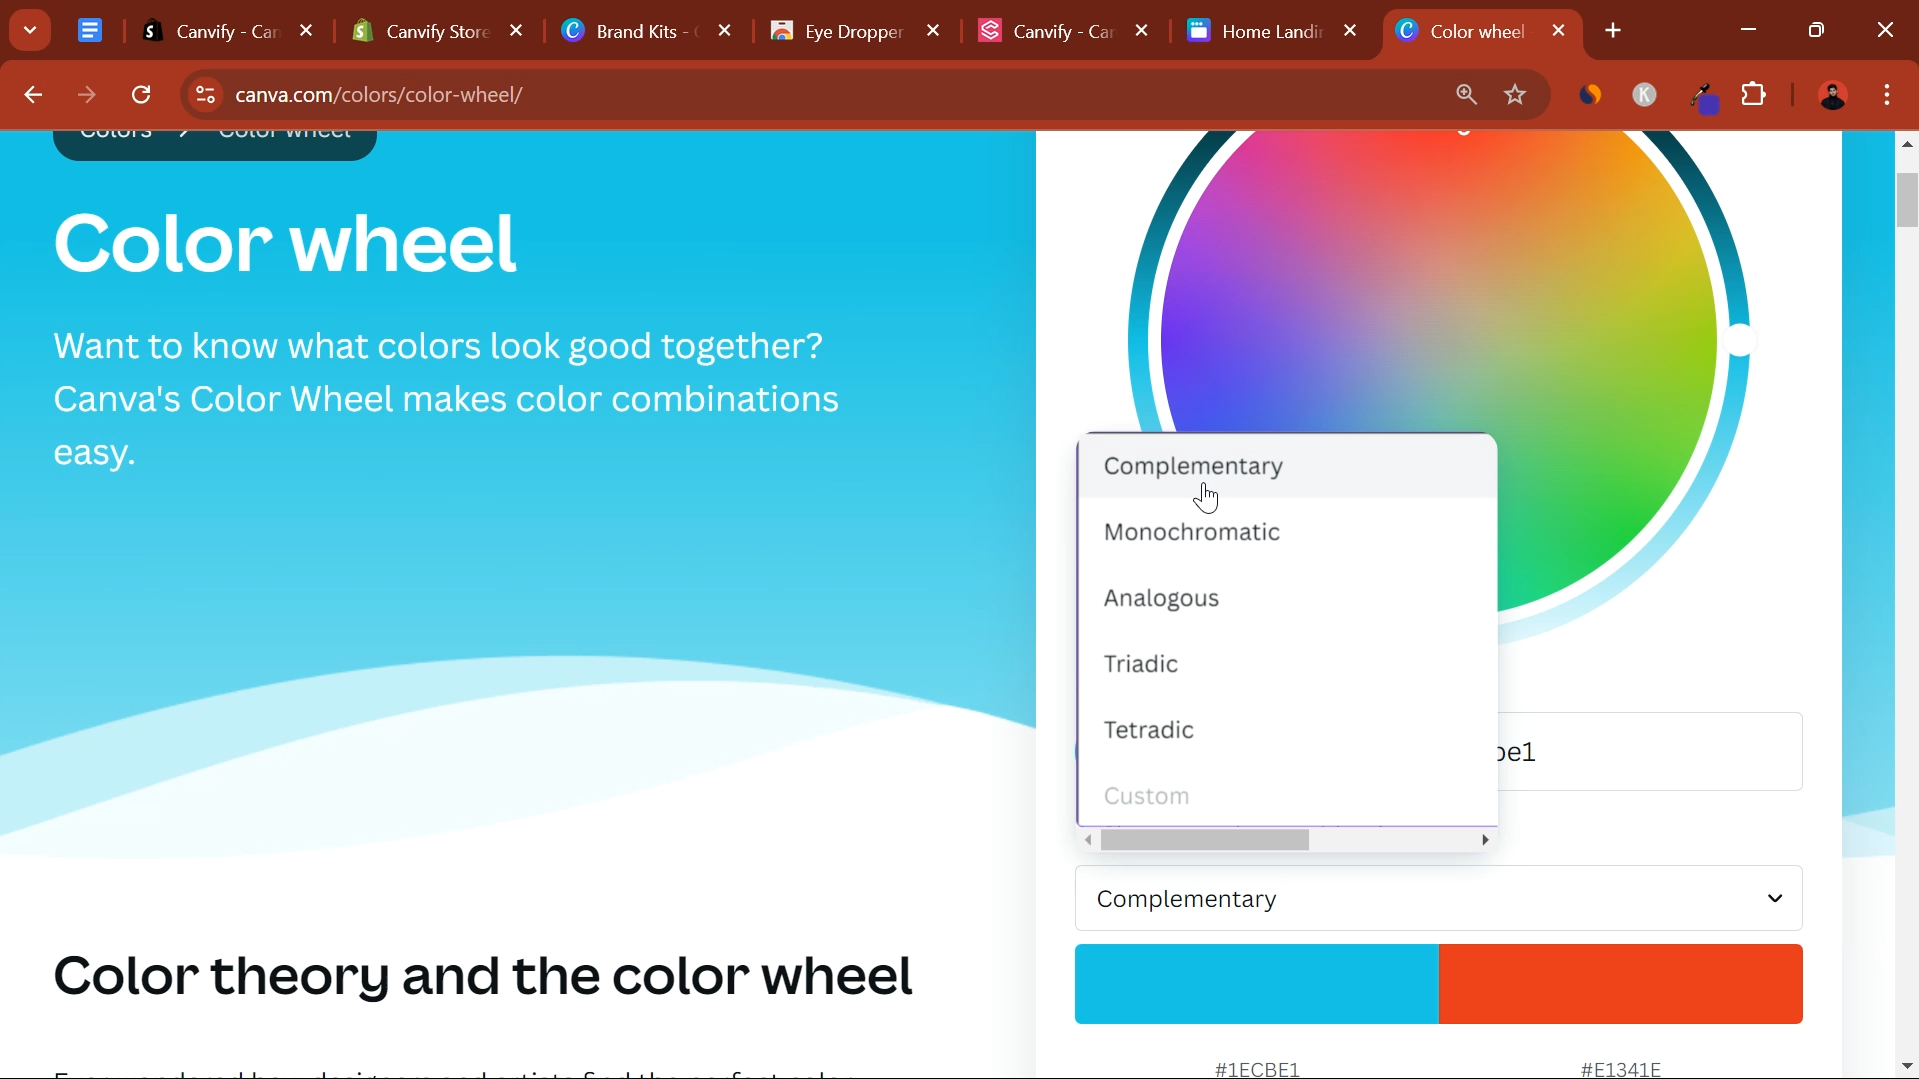Close the Canvify Store tab
The width and height of the screenshot is (1919, 1079).
[517, 31]
